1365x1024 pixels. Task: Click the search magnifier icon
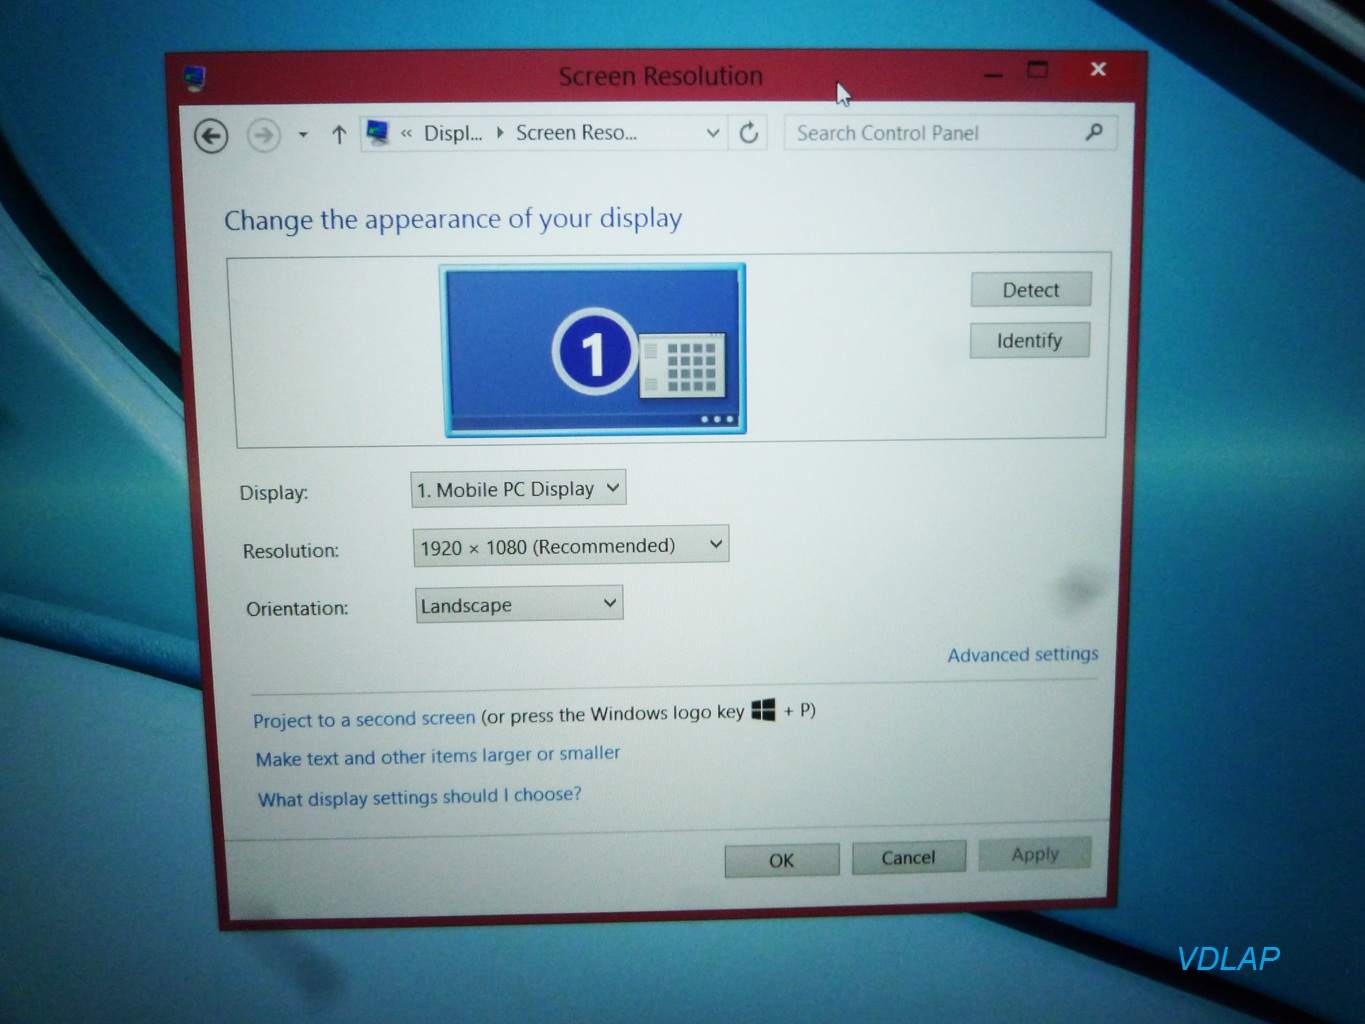click(1094, 132)
